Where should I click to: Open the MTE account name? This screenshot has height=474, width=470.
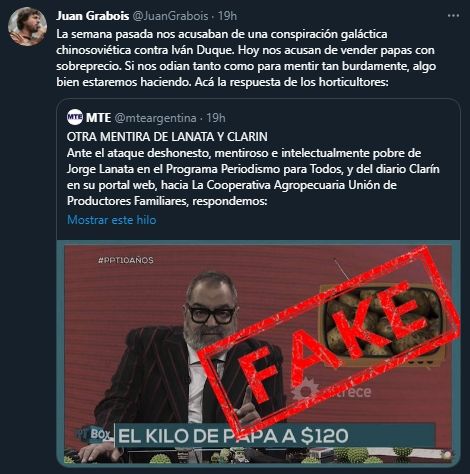98,118
